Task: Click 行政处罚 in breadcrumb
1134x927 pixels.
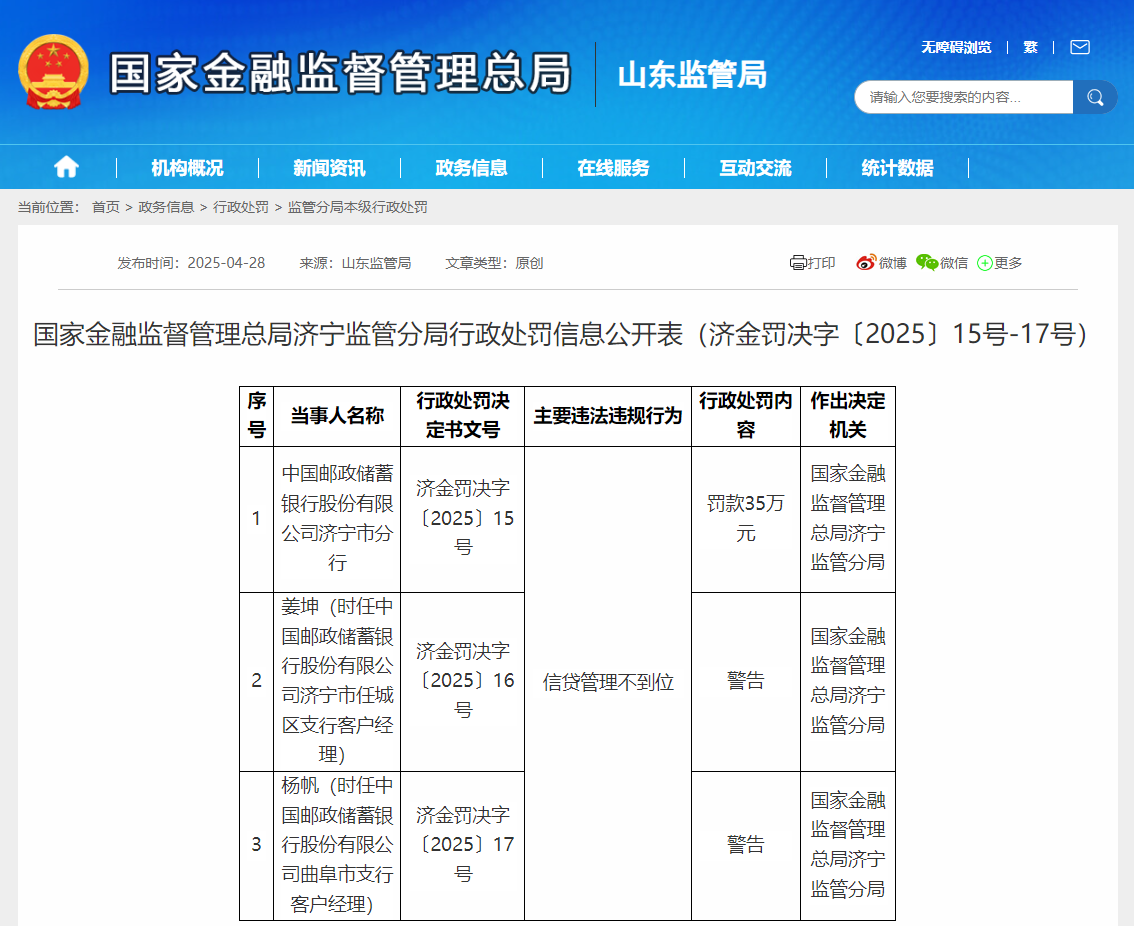Action: (x=241, y=208)
